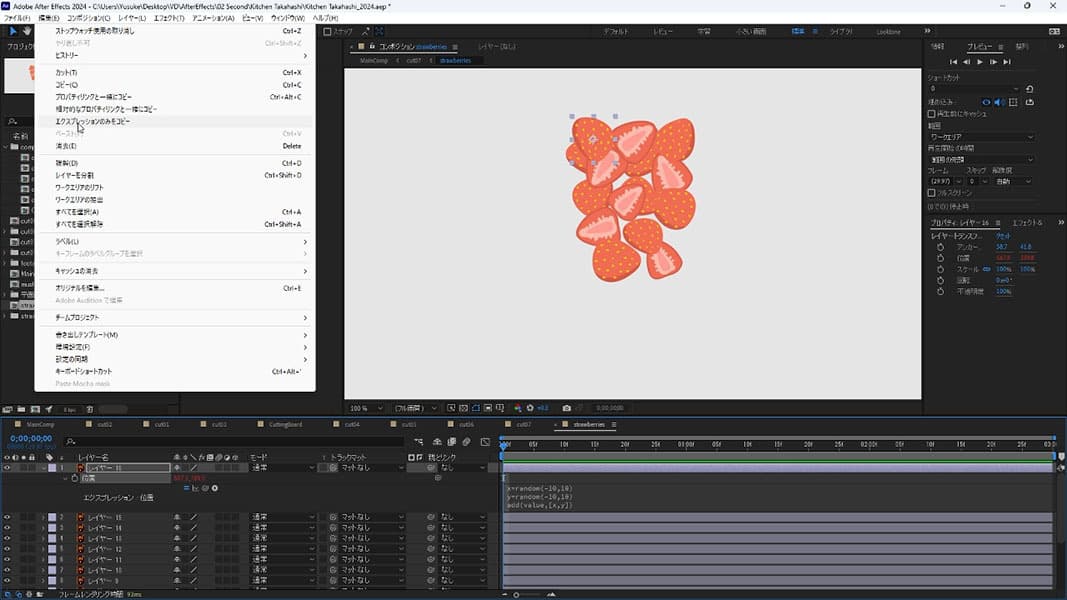The image size is (1067, 600).
Task: Click the snapshot camera icon below viewer
Action: tap(567, 408)
